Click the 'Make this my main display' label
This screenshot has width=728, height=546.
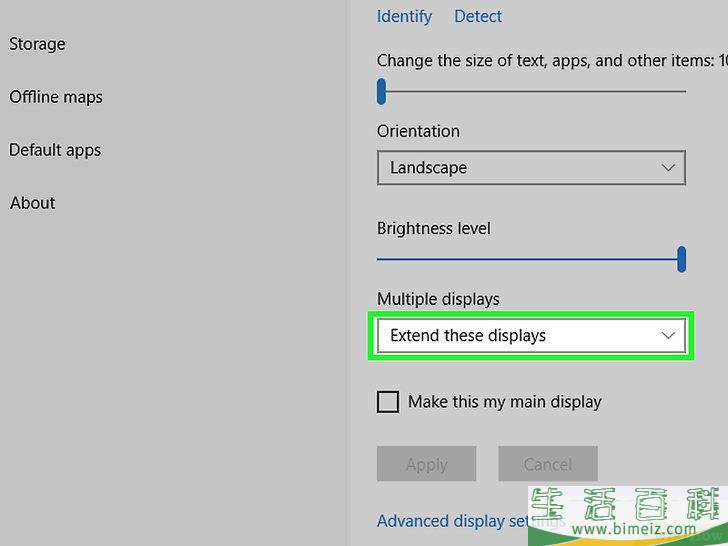(504, 402)
